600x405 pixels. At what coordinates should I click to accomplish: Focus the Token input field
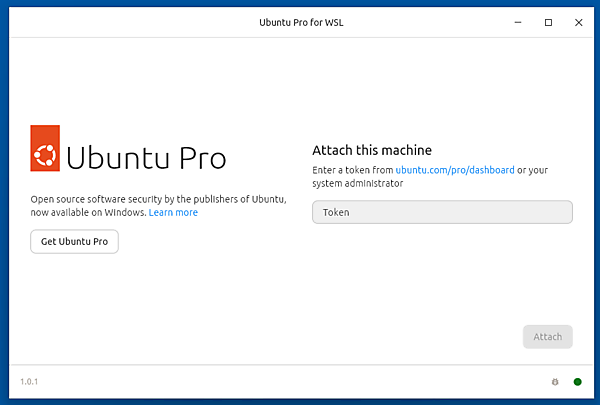coord(442,212)
